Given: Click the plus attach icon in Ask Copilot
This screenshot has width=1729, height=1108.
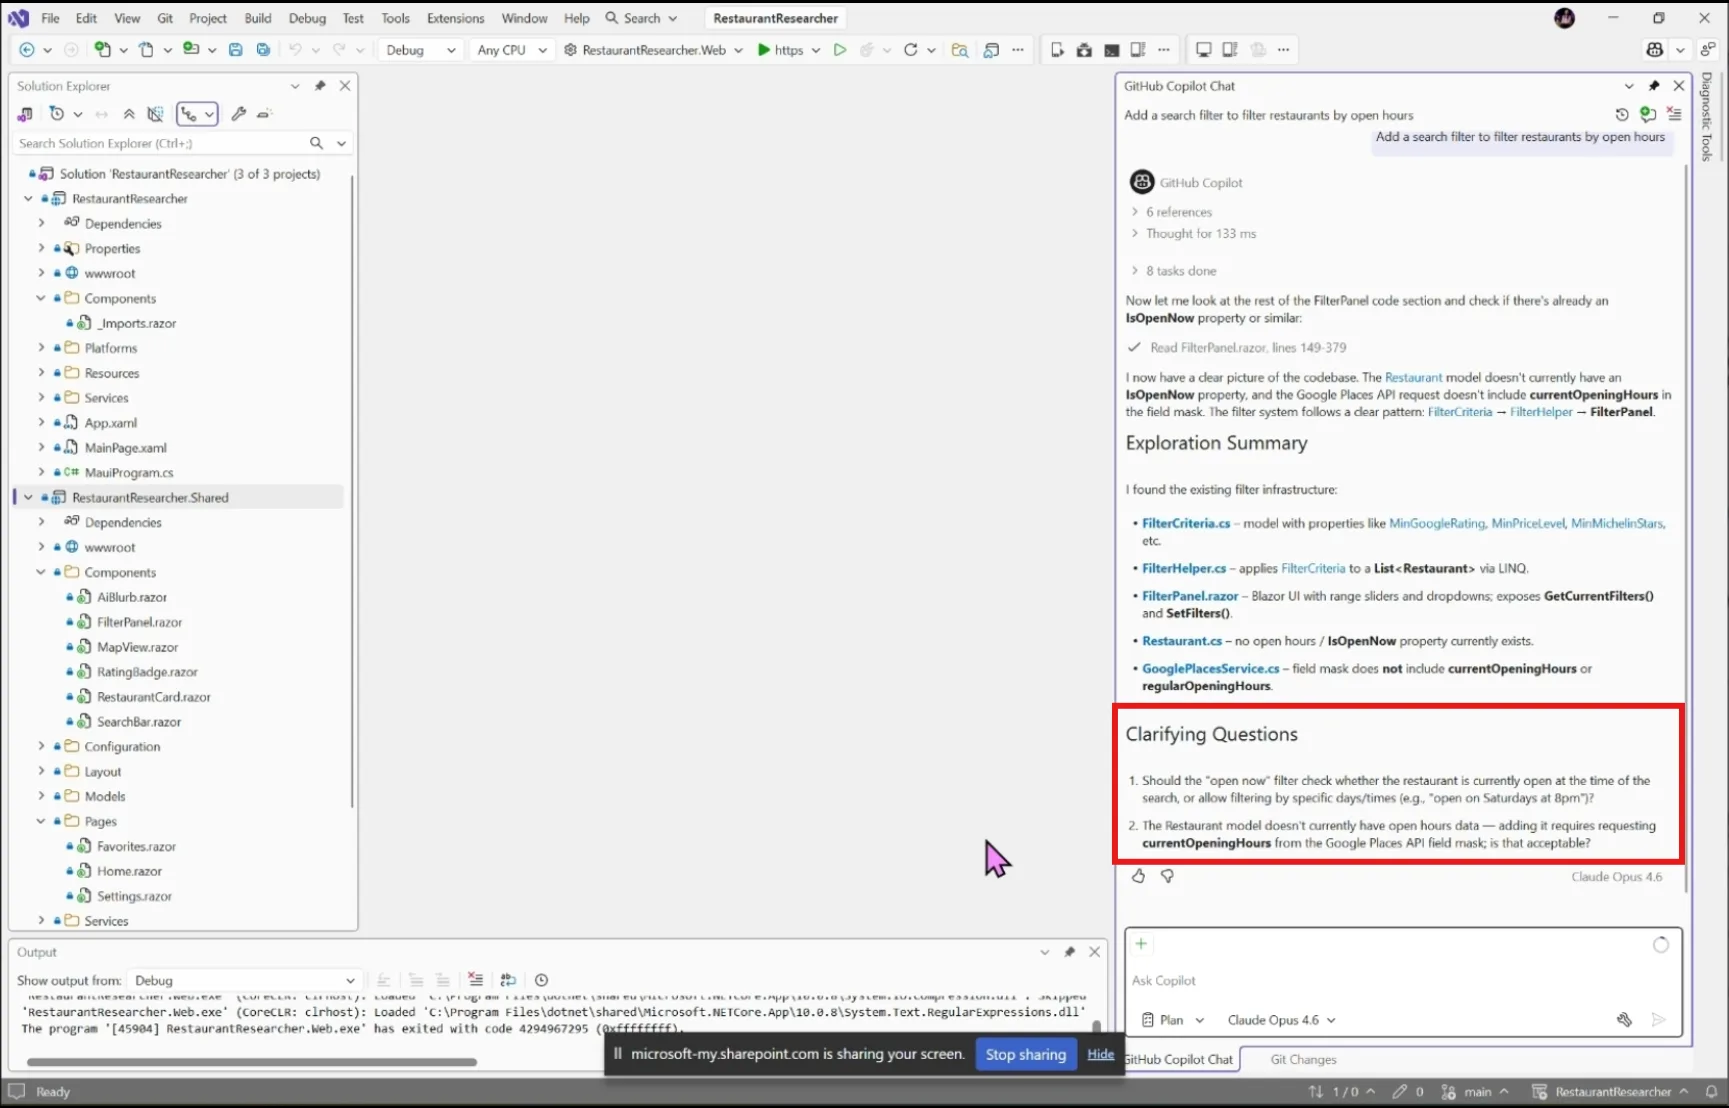Looking at the screenshot, I should 1141,944.
